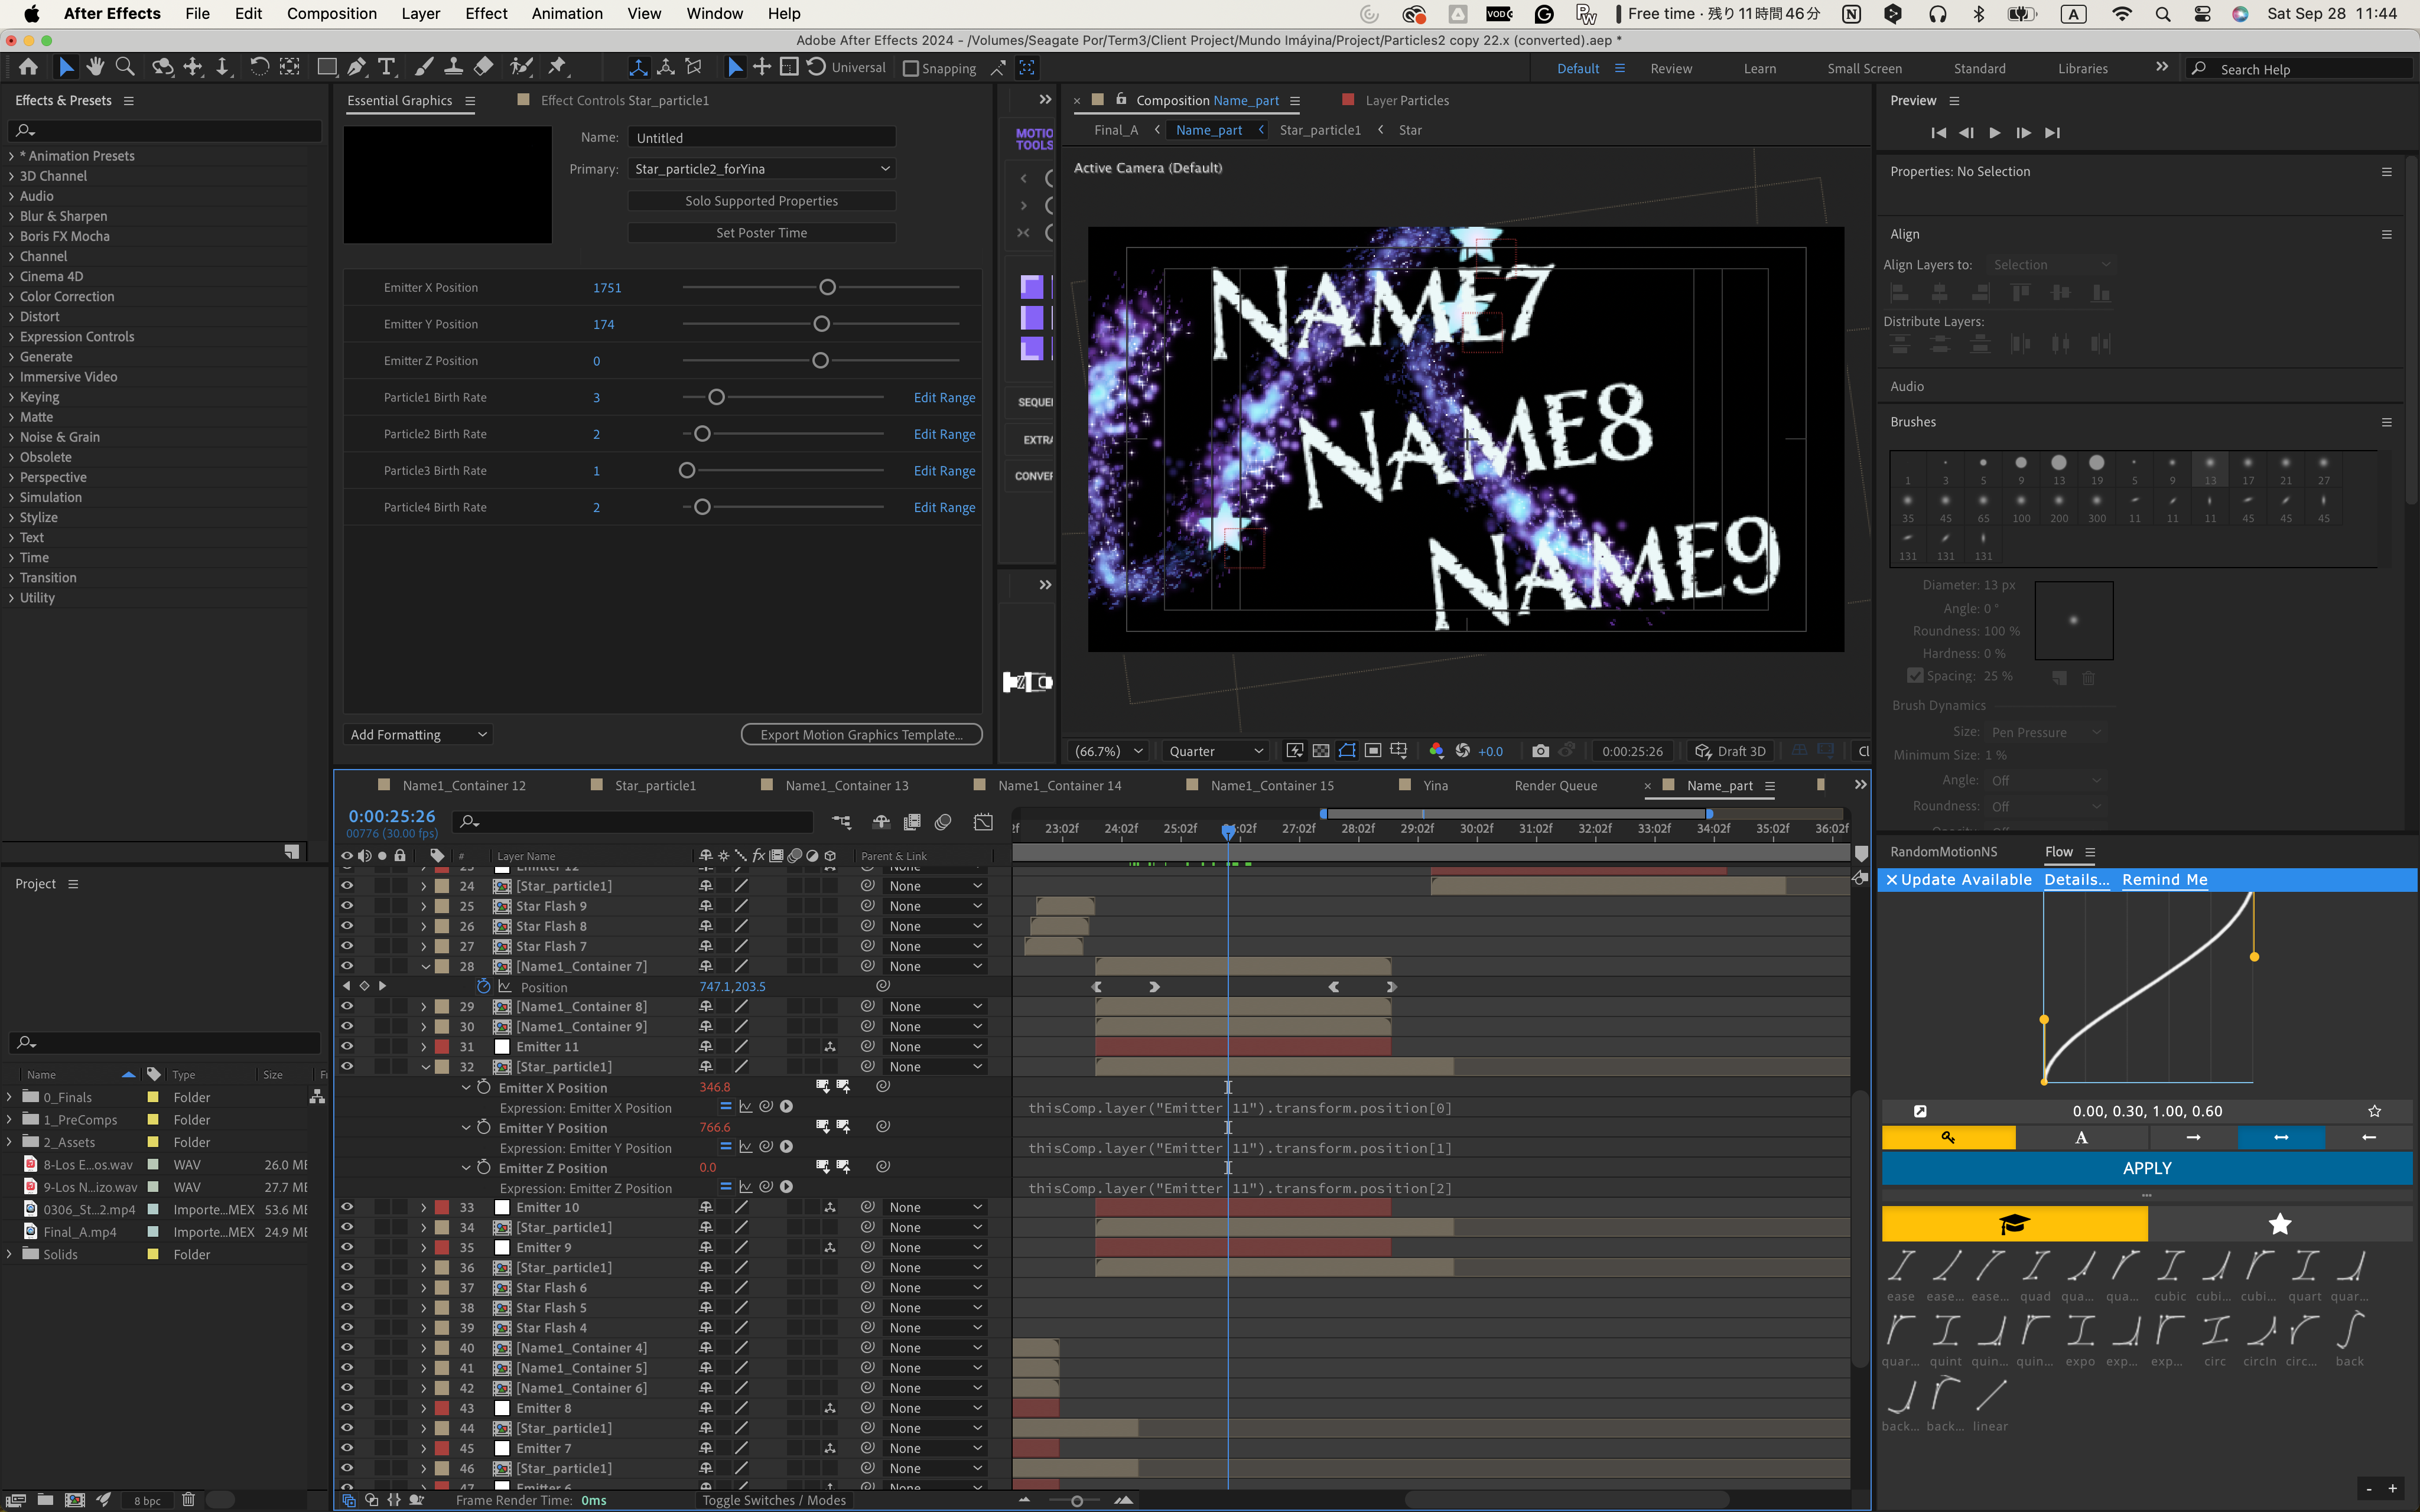Select the Type tool
Viewport: 2420px width, 1512px height.
(387, 67)
